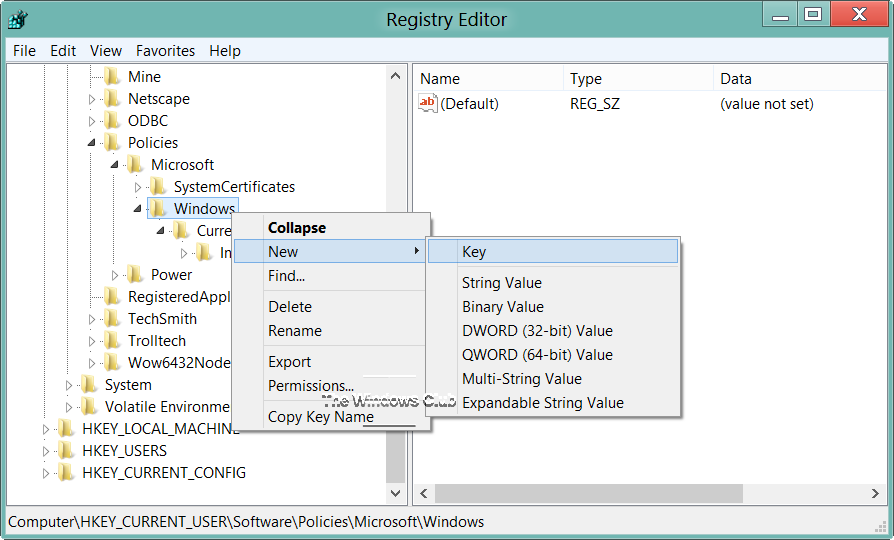Expand the HKEY_LOCAL_MACHINE tree node
Viewport: 894px width, 540px height.
pos(46,429)
